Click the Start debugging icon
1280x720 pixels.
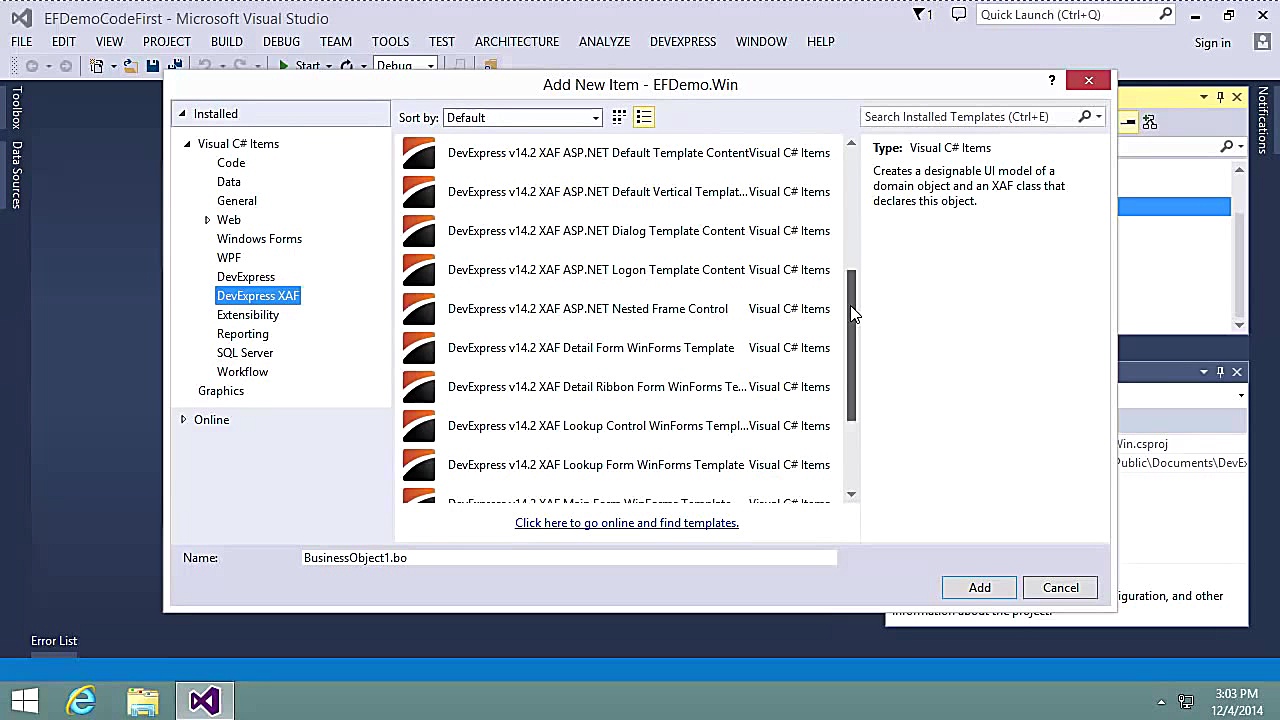click(x=284, y=64)
